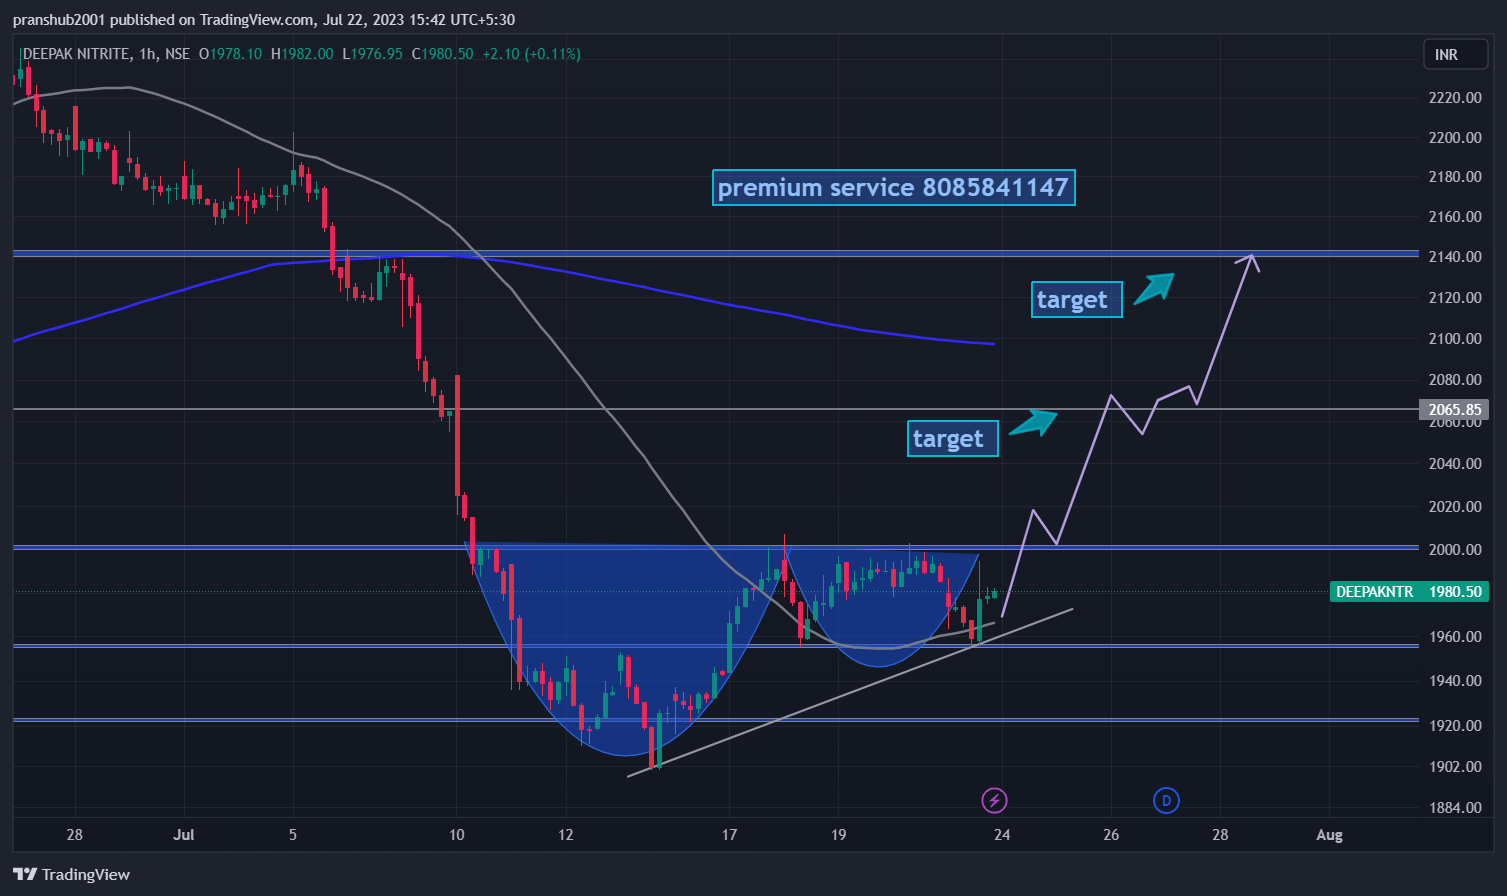The width and height of the screenshot is (1507, 896).
Task: Click the 2120.00 price axis label
Action: tap(1455, 297)
